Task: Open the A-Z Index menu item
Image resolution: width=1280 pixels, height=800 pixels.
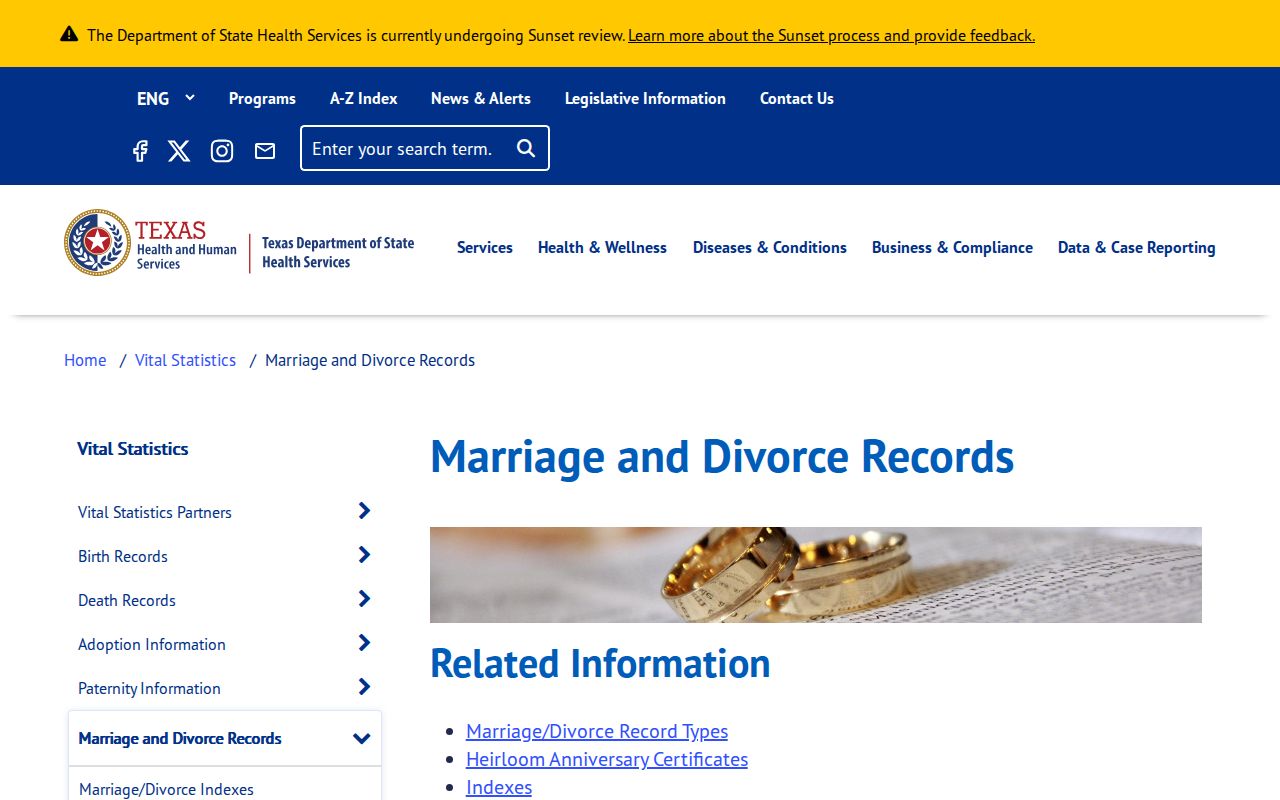Action: point(364,98)
